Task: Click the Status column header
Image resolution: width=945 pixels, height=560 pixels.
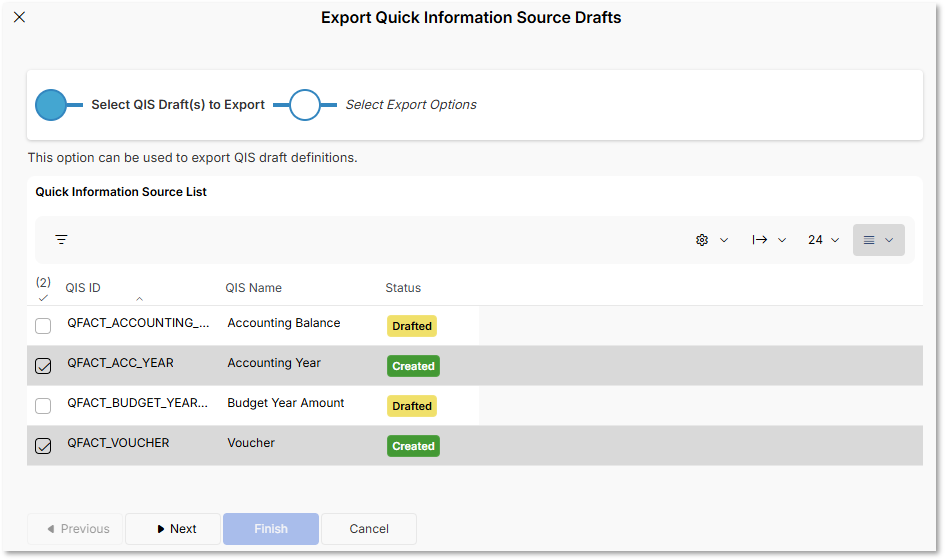Action: [x=403, y=288]
